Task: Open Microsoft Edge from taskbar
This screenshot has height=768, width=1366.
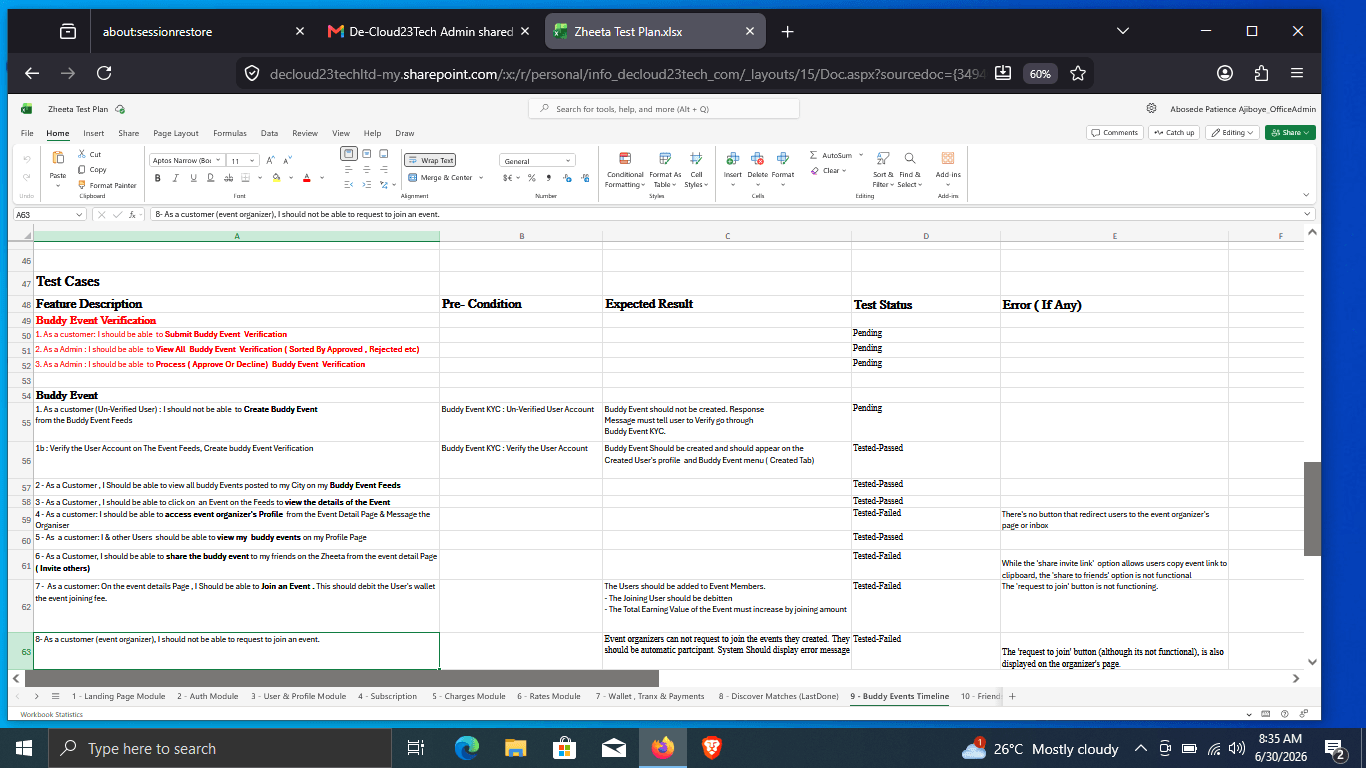Action: 467,748
